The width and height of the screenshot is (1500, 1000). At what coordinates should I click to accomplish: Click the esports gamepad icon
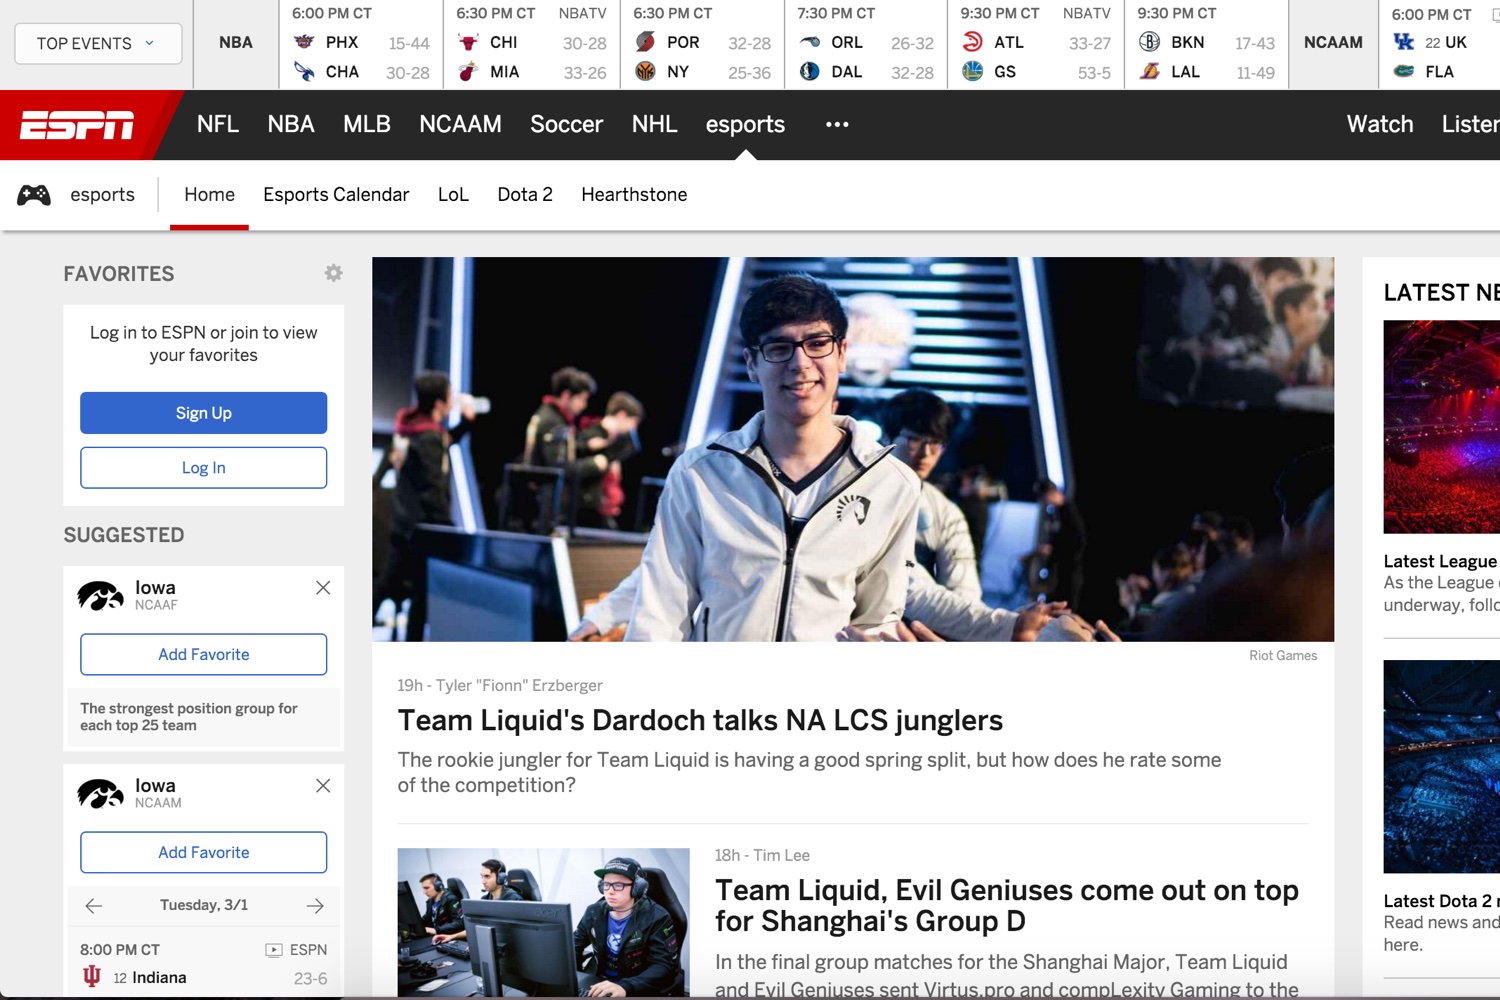coord(34,195)
